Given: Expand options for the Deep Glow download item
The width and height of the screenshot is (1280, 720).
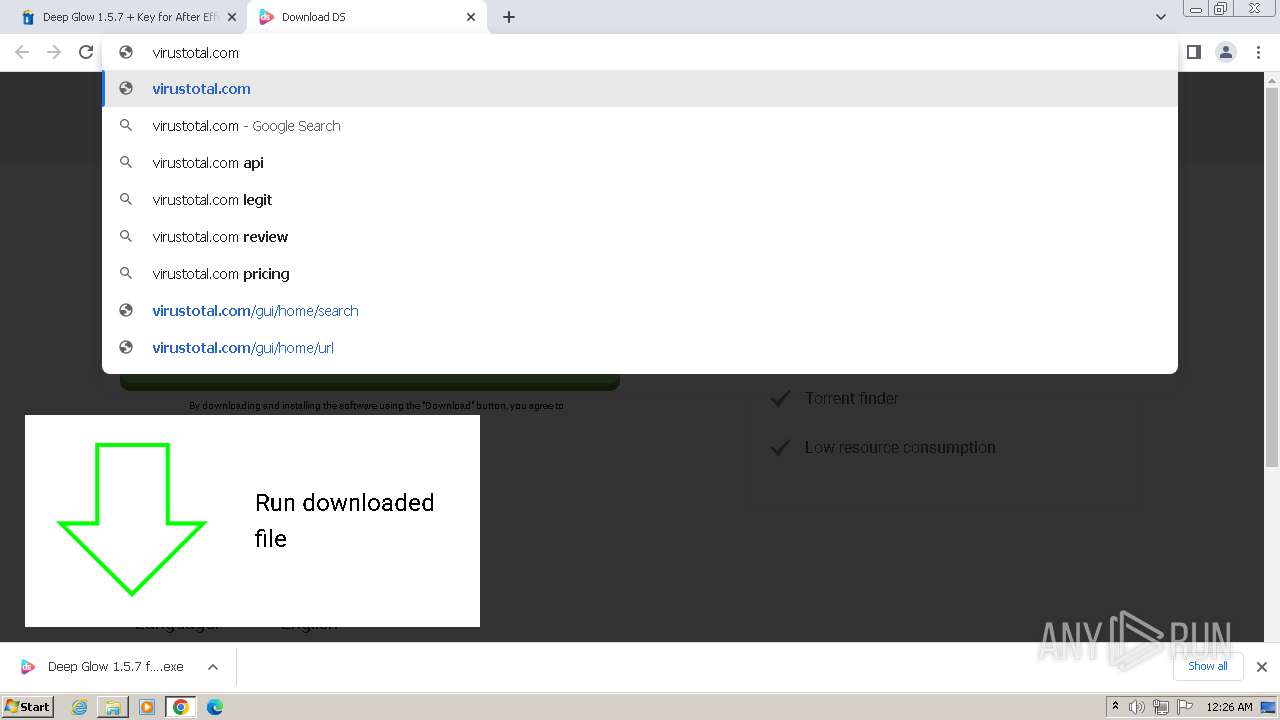Looking at the screenshot, I should click(x=213, y=667).
